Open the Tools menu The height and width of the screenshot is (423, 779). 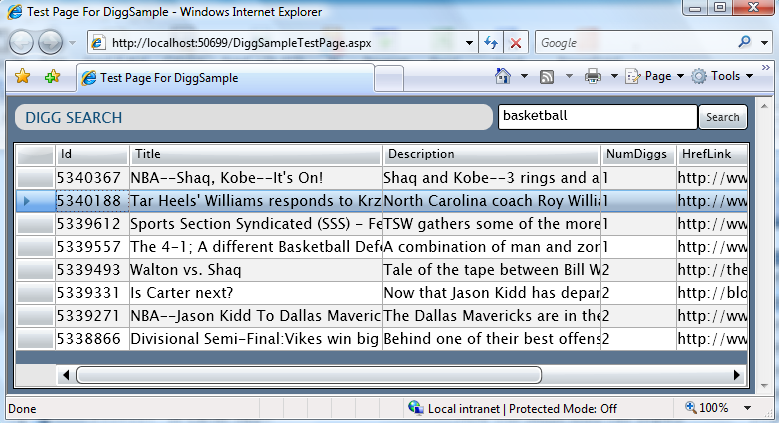[x=723, y=76]
